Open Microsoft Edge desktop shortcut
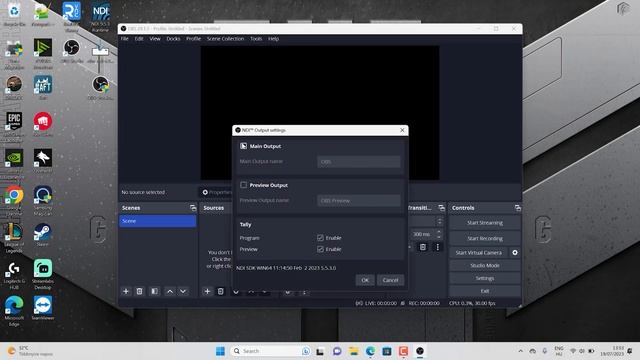This screenshot has width=640, height=360. pyautogui.click(x=14, y=311)
